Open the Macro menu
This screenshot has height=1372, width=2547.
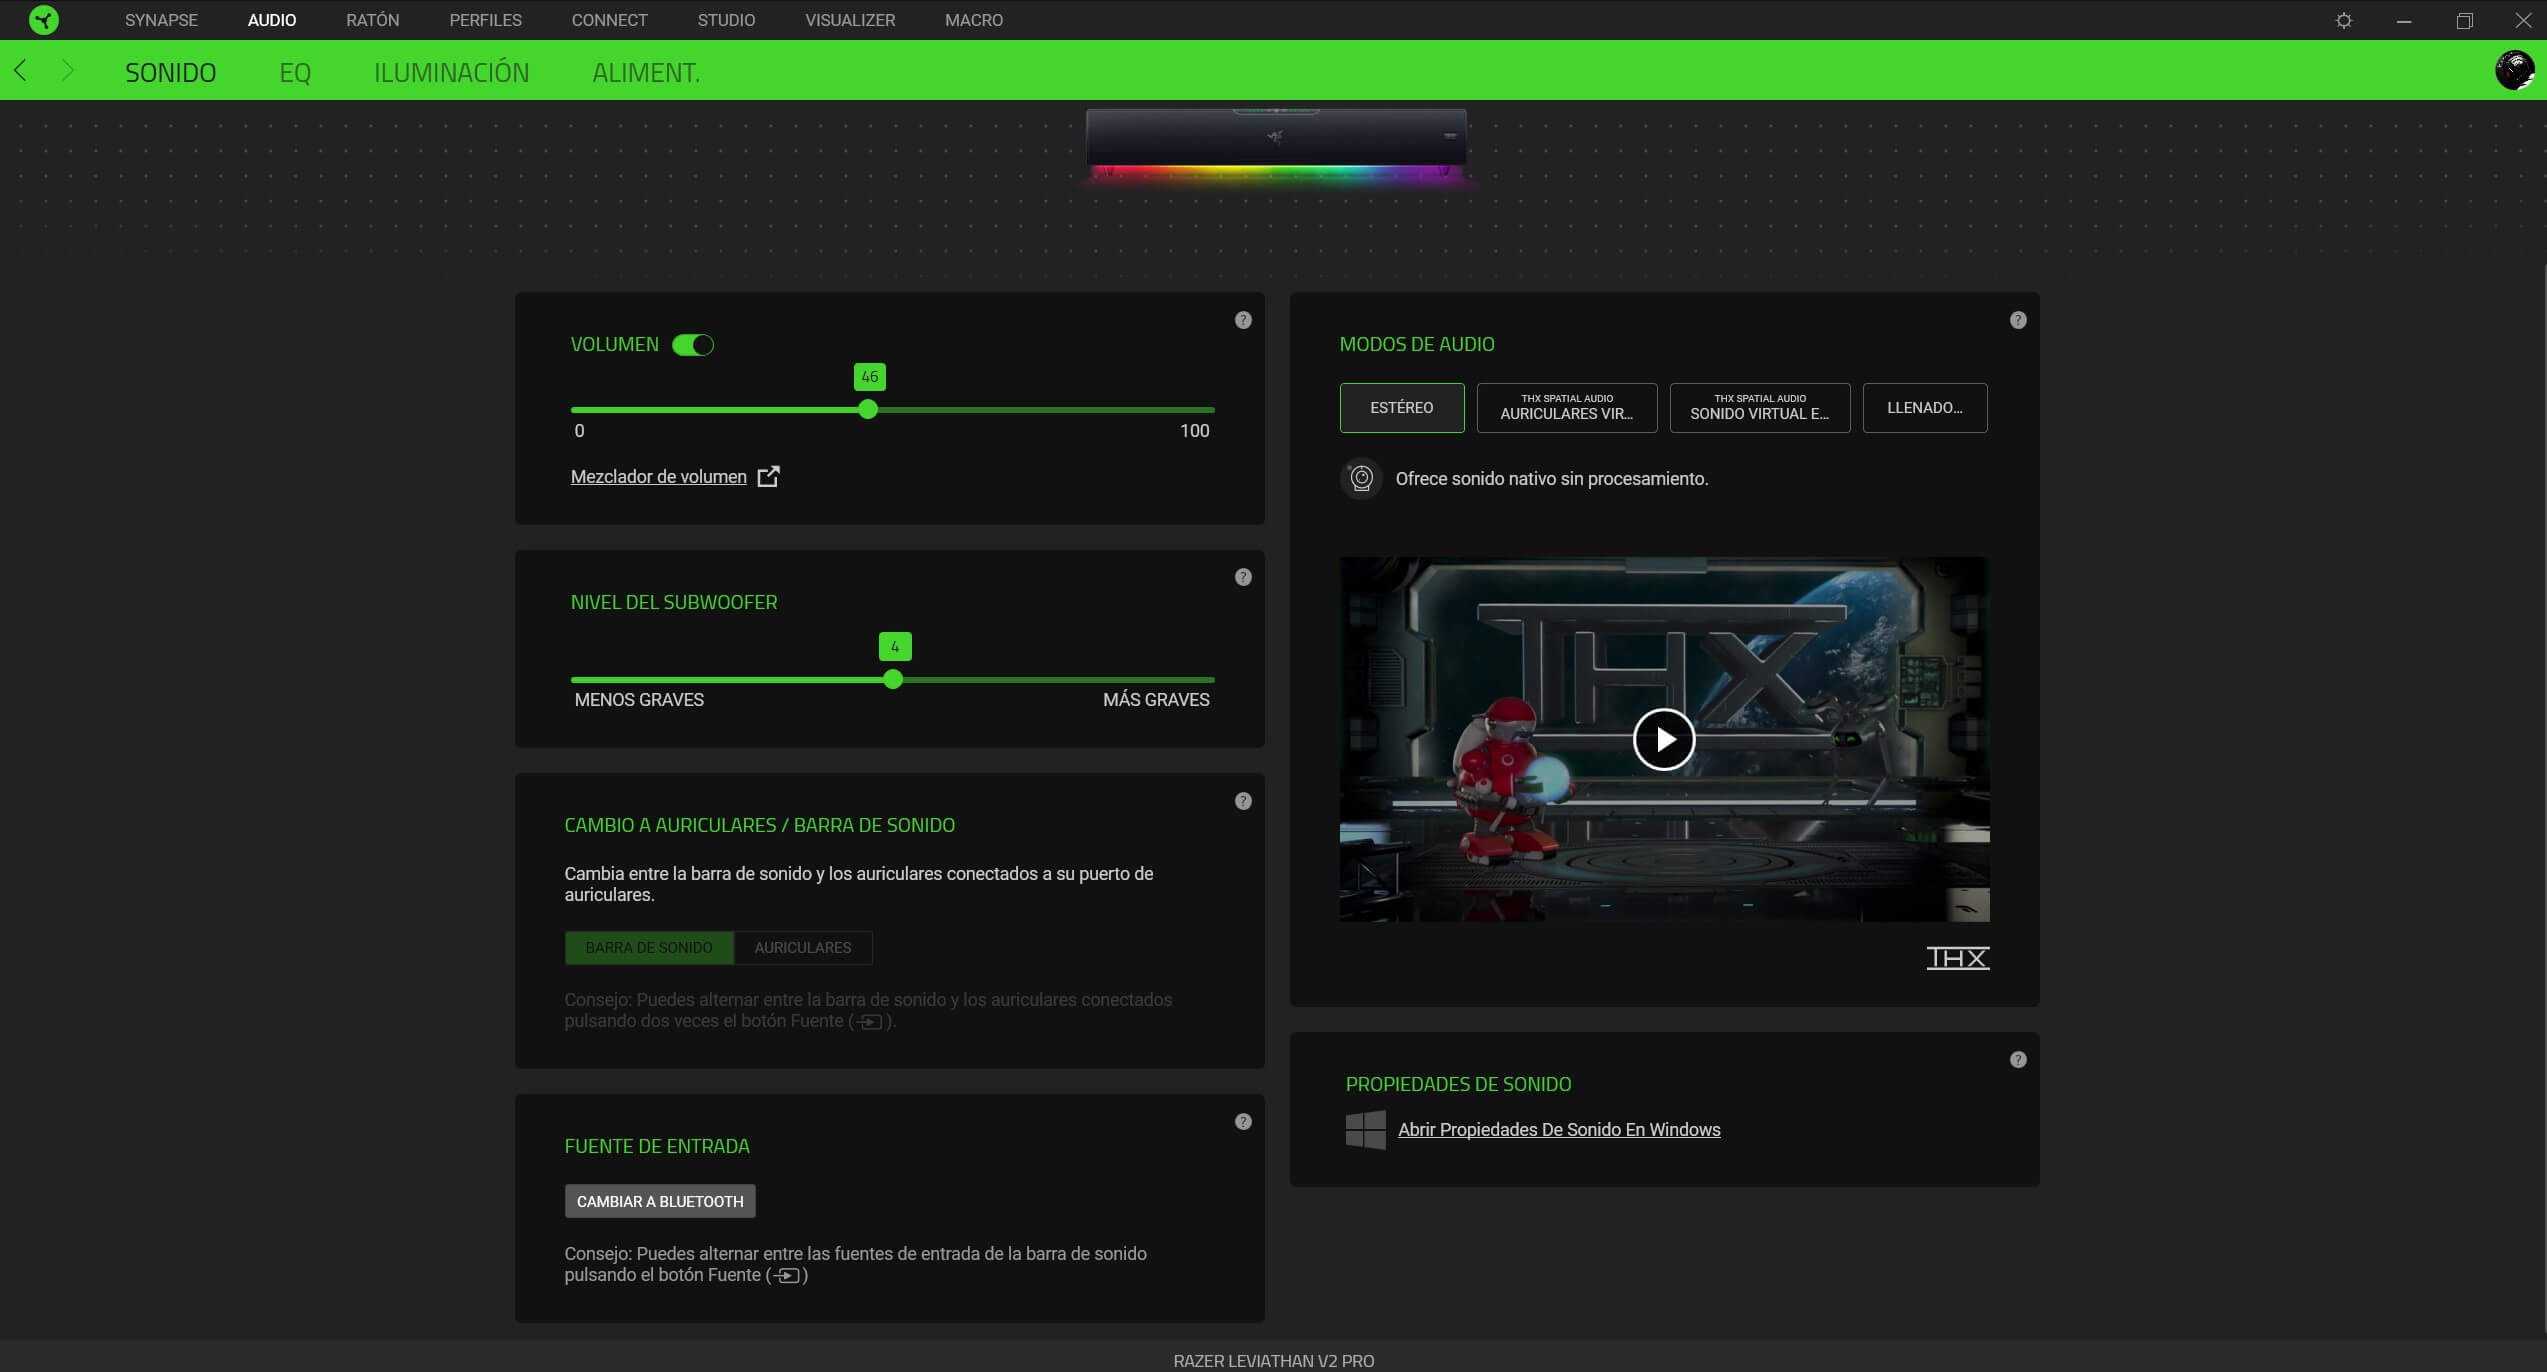[974, 20]
